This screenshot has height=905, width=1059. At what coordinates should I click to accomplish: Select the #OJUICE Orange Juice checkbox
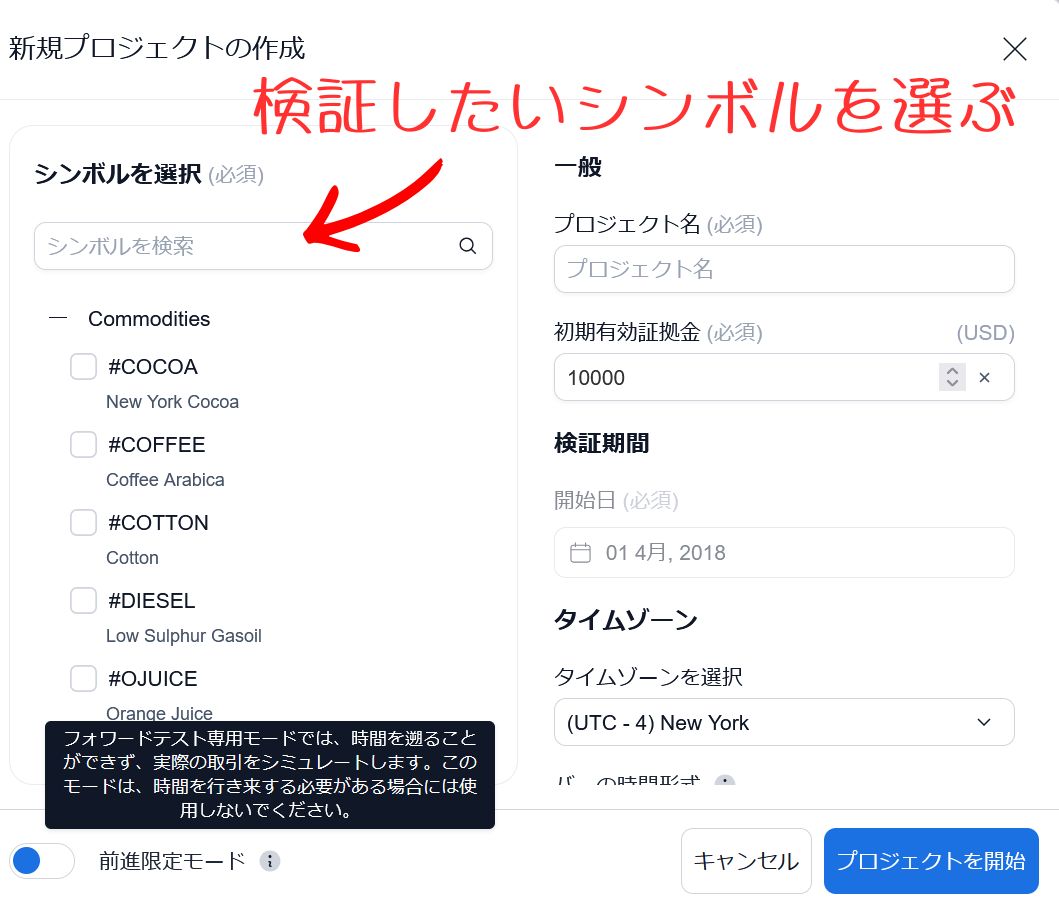point(83,678)
